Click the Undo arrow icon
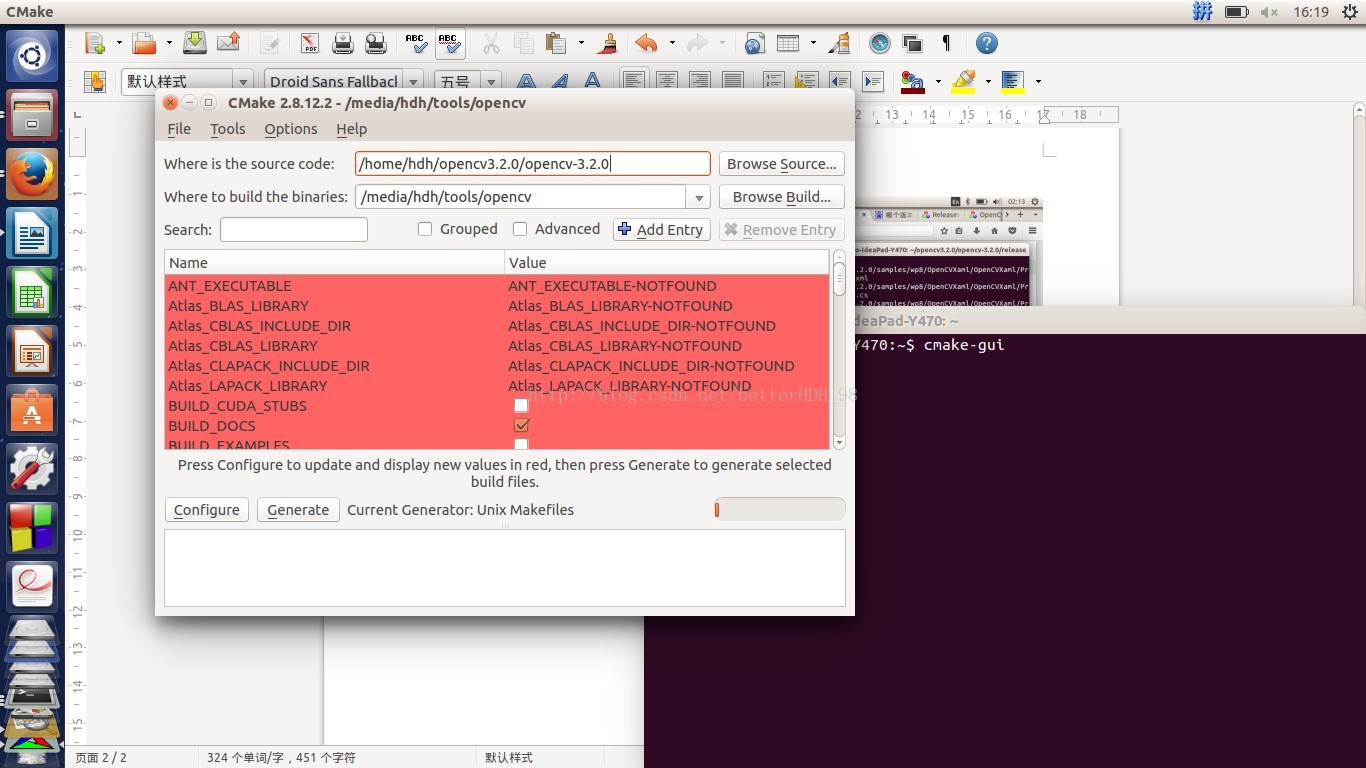The height and width of the screenshot is (768, 1366). pyautogui.click(x=646, y=43)
